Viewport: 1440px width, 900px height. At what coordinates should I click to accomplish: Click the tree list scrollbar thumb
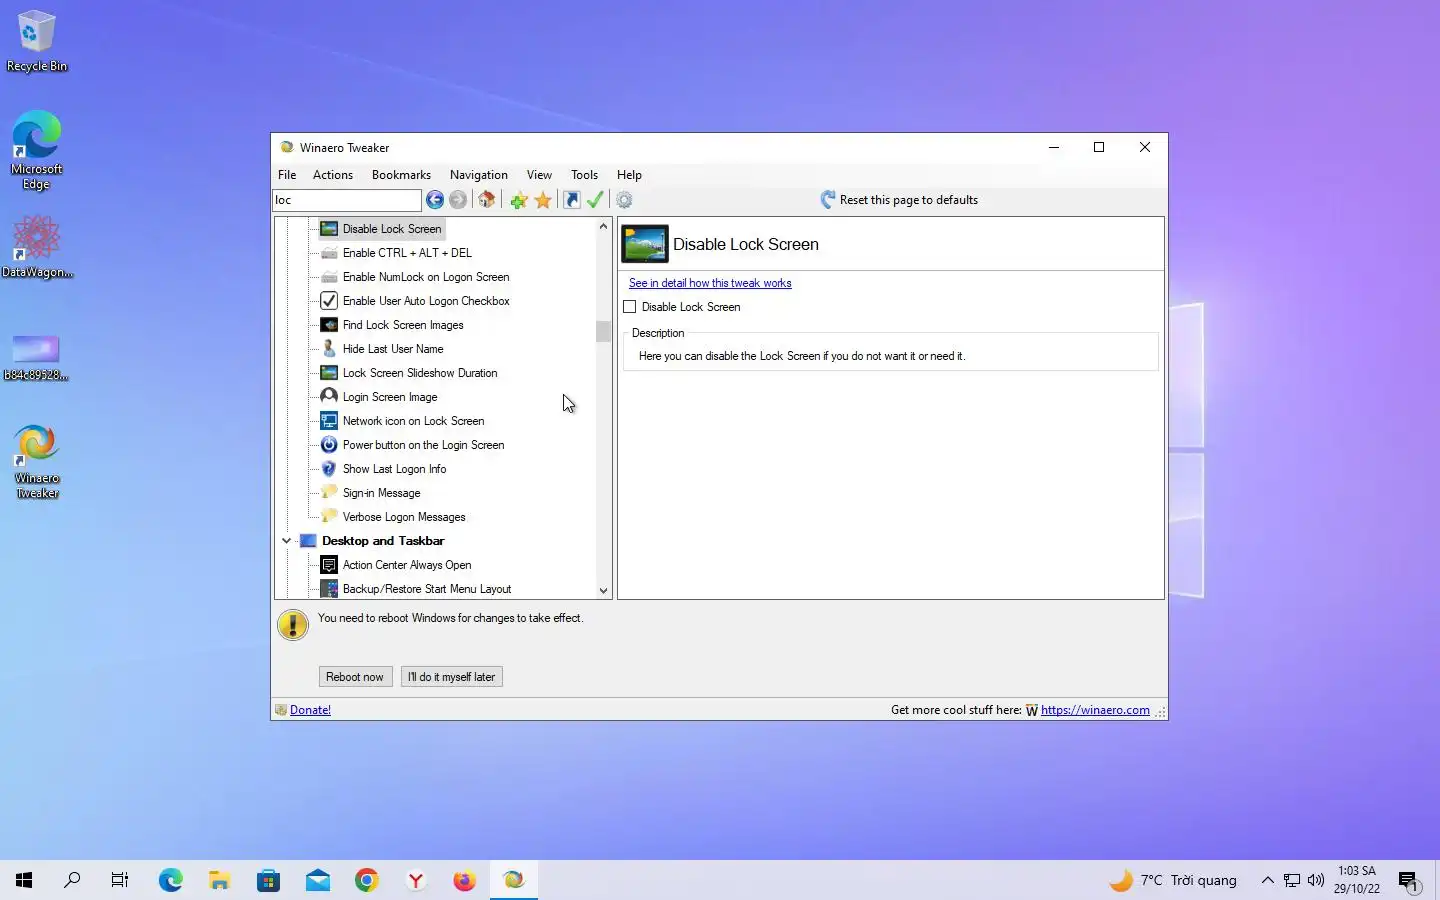[x=603, y=331]
